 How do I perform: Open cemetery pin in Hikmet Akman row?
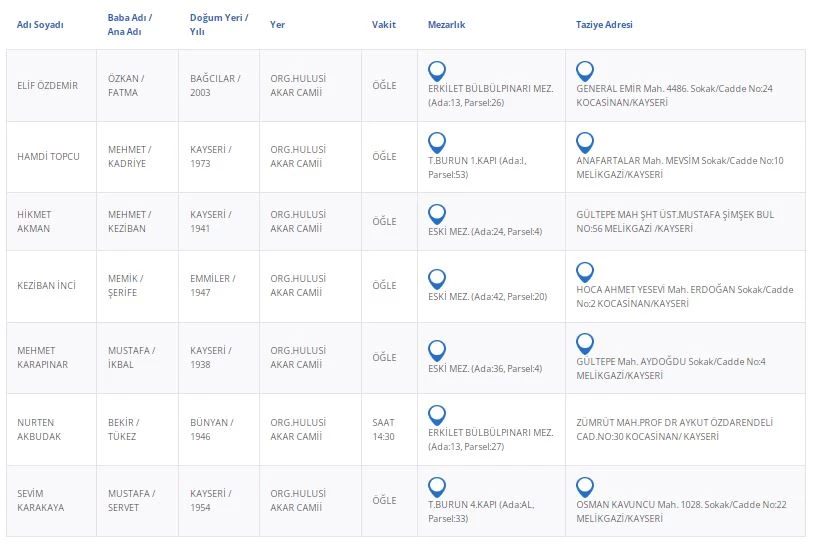coord(436,214)
